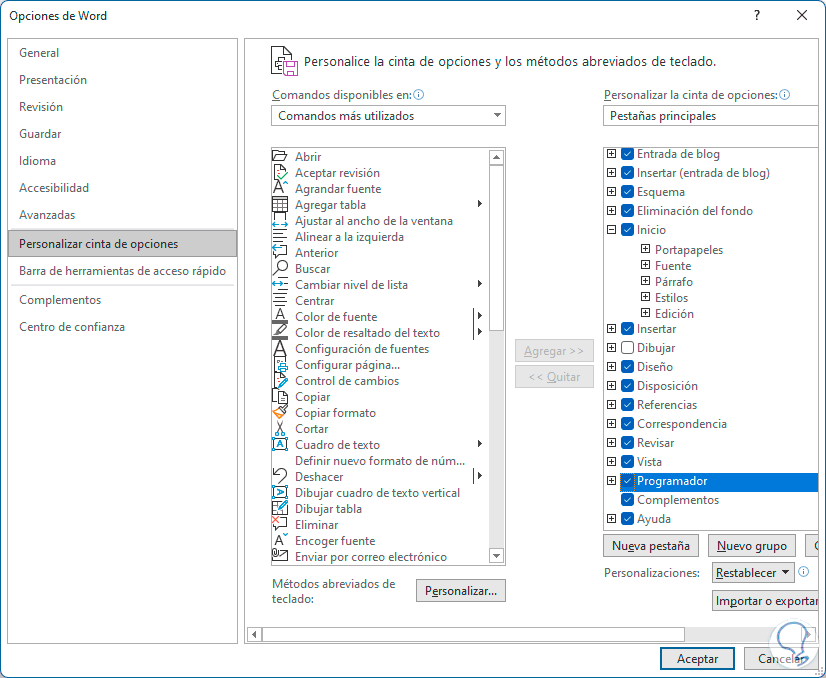Click the info icon beside Comandos disponibles en
The image size is (826, 678).
(419, 95)
